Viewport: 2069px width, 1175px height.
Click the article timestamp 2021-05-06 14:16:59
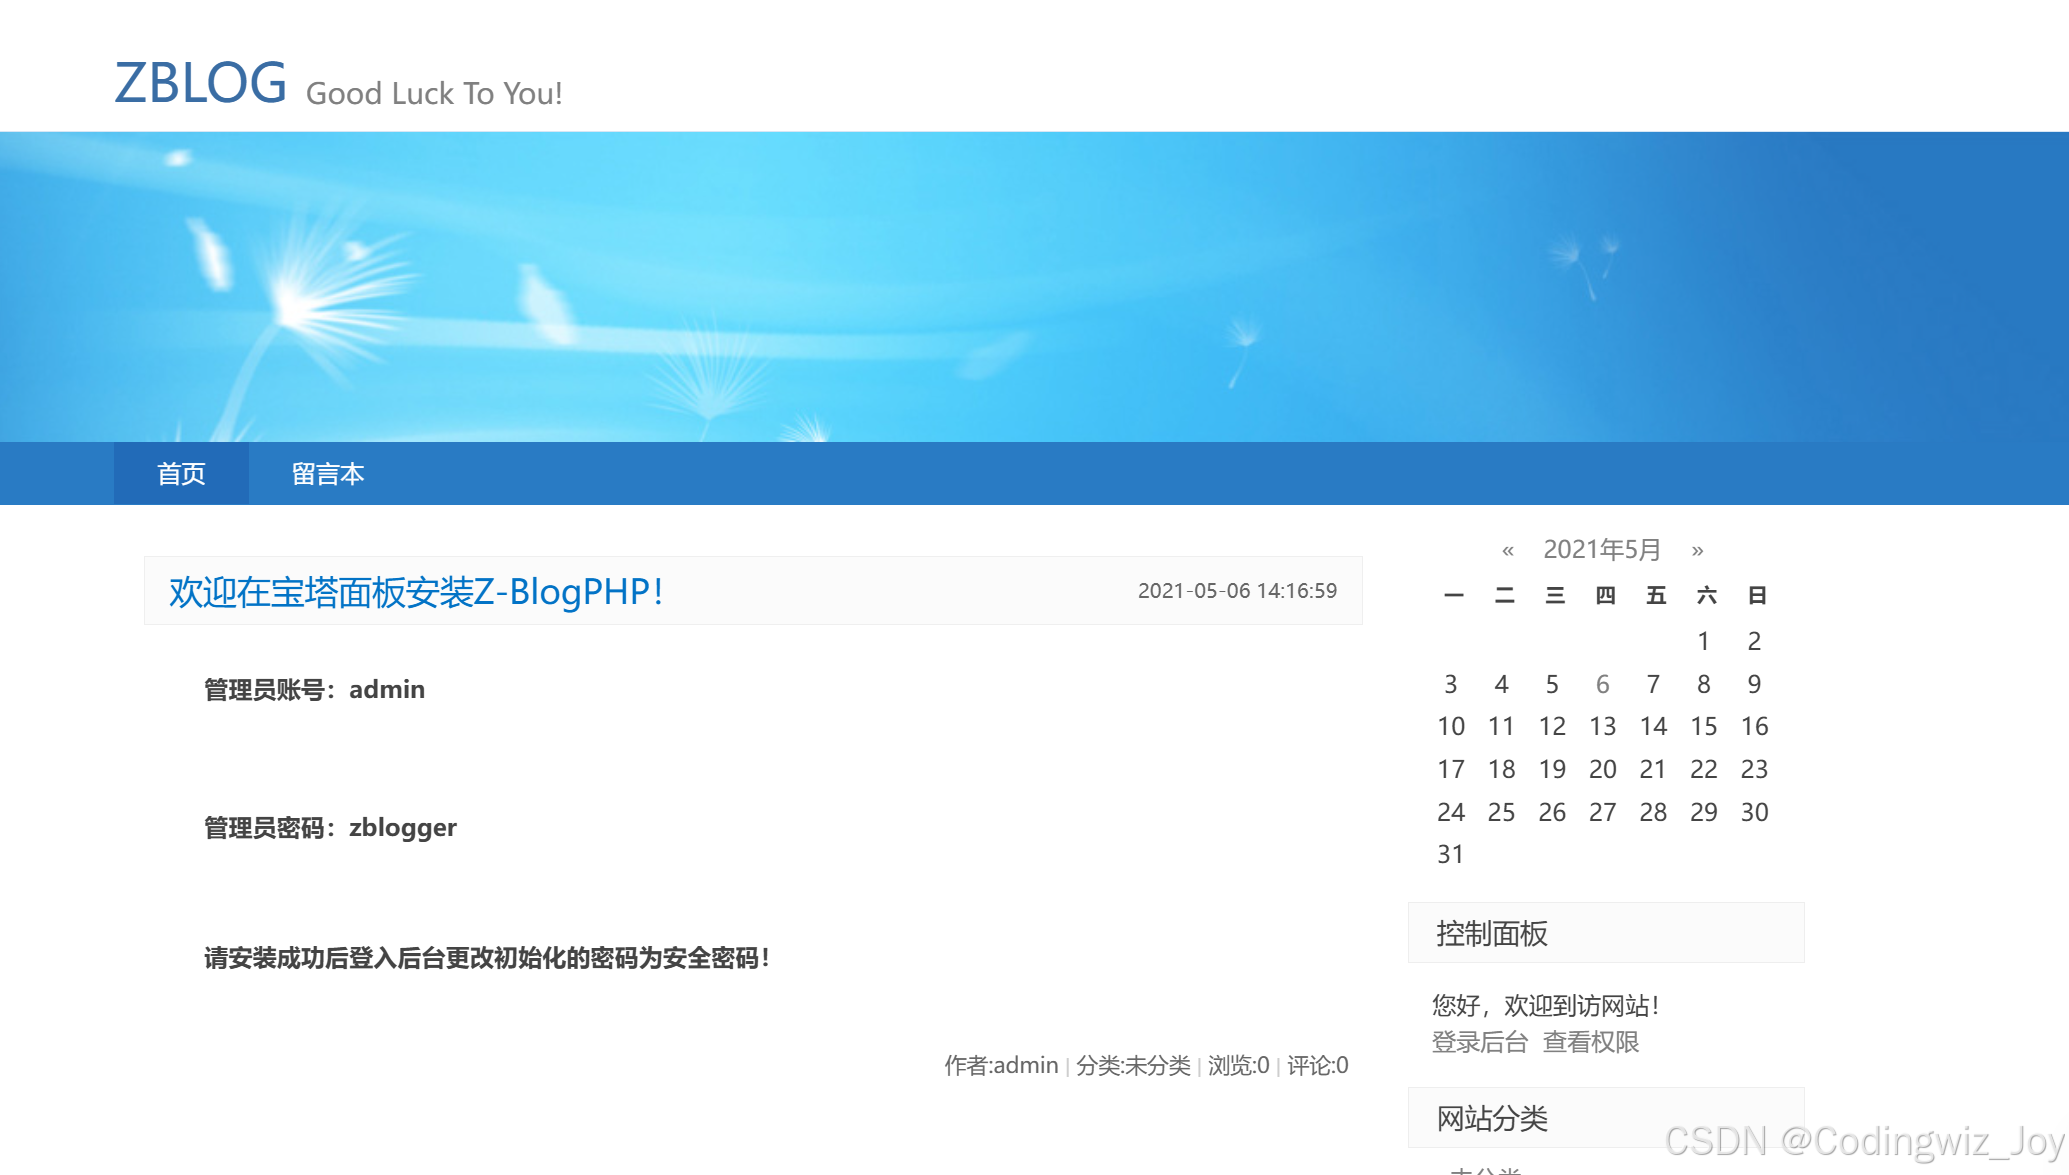tap(1238, 590)
